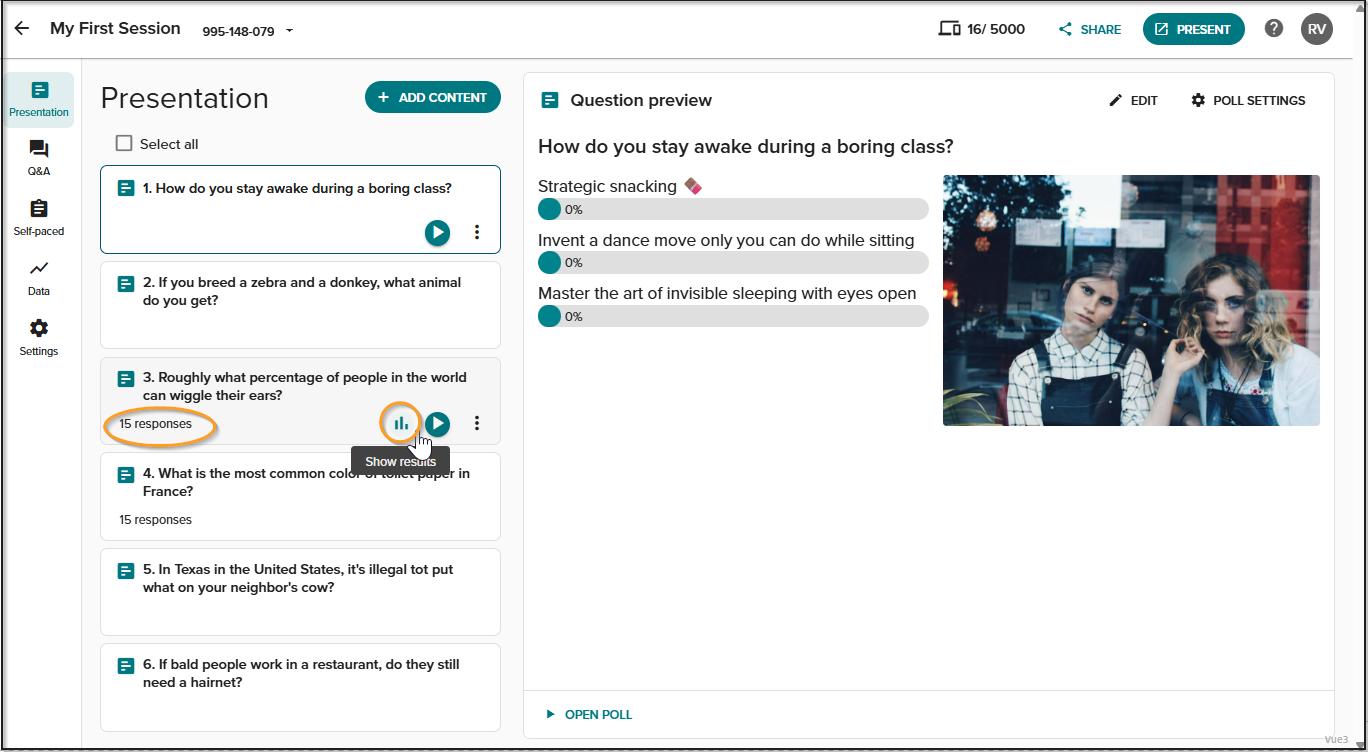This screenshot has width=1368, height=752.
Task: Tick the Select all checkbox
Action: 124,144
